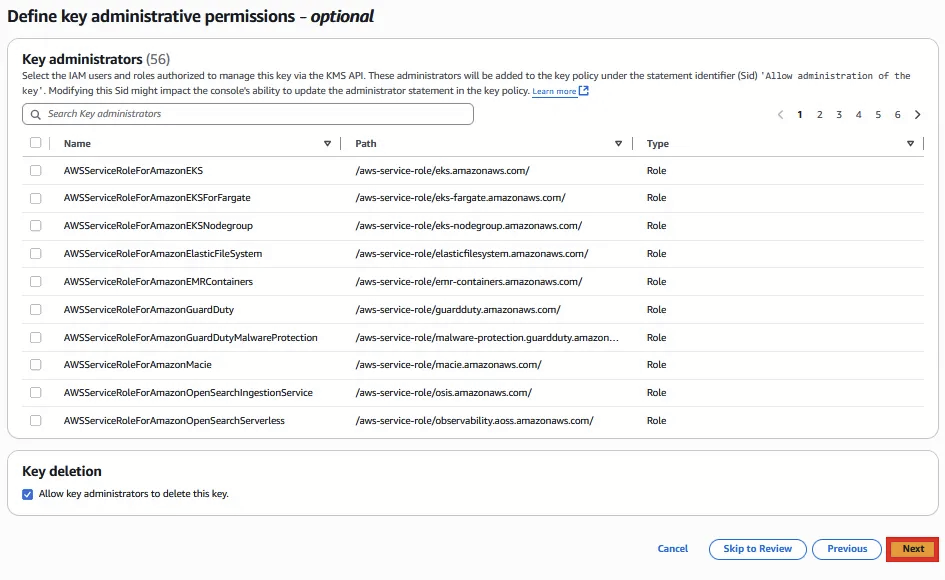This screenshot has height=580, width=945.
Task: Go to page 2 of administrators
Action: pyautogui.click(x=820, y=115)
